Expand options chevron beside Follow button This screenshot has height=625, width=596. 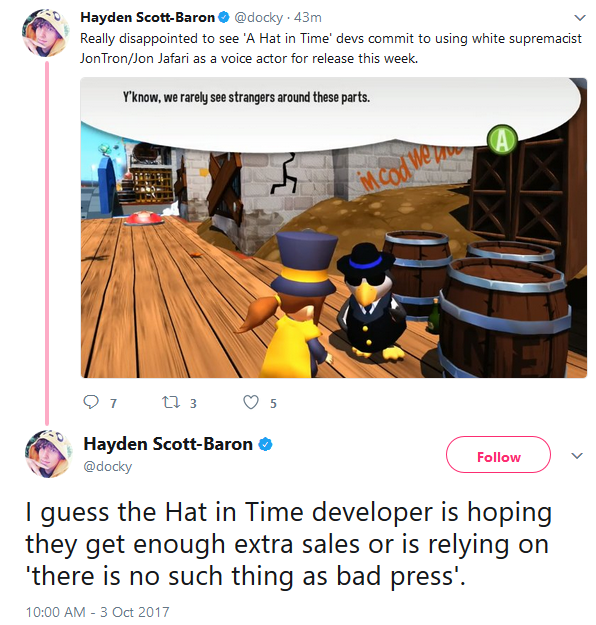tap(577, 455)
